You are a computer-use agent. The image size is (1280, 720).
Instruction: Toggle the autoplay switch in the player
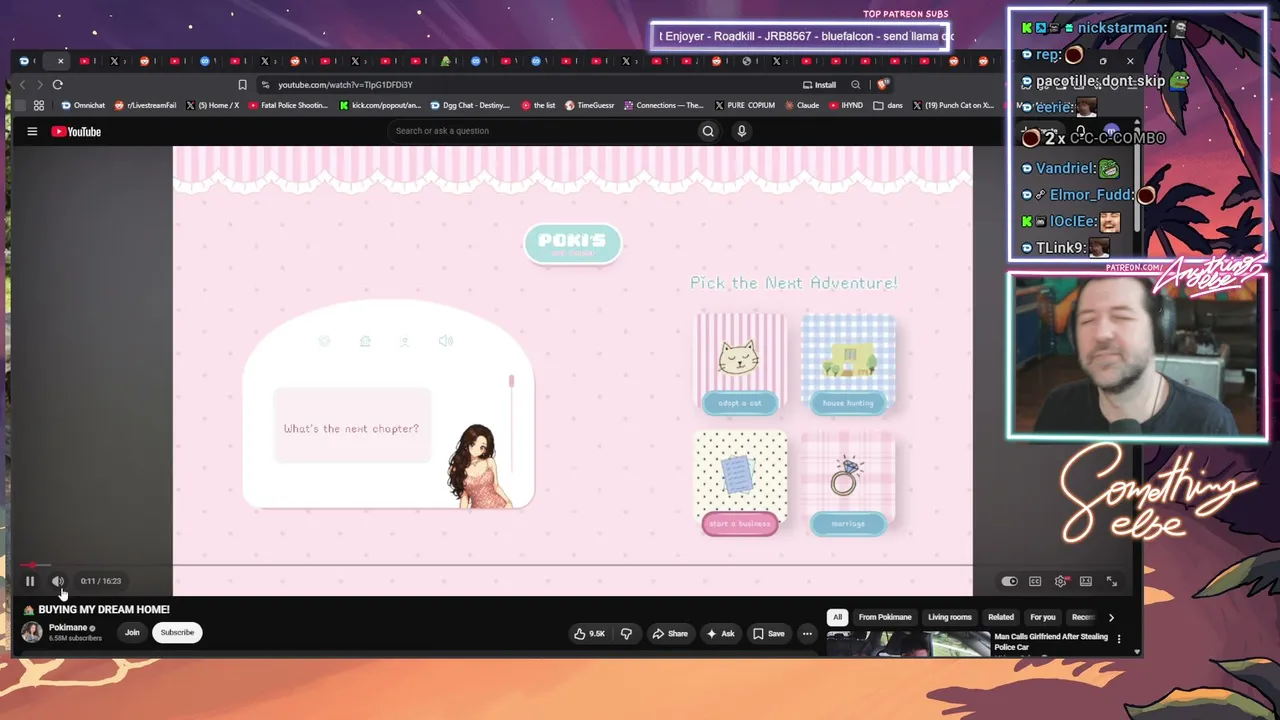[1009, 581]
